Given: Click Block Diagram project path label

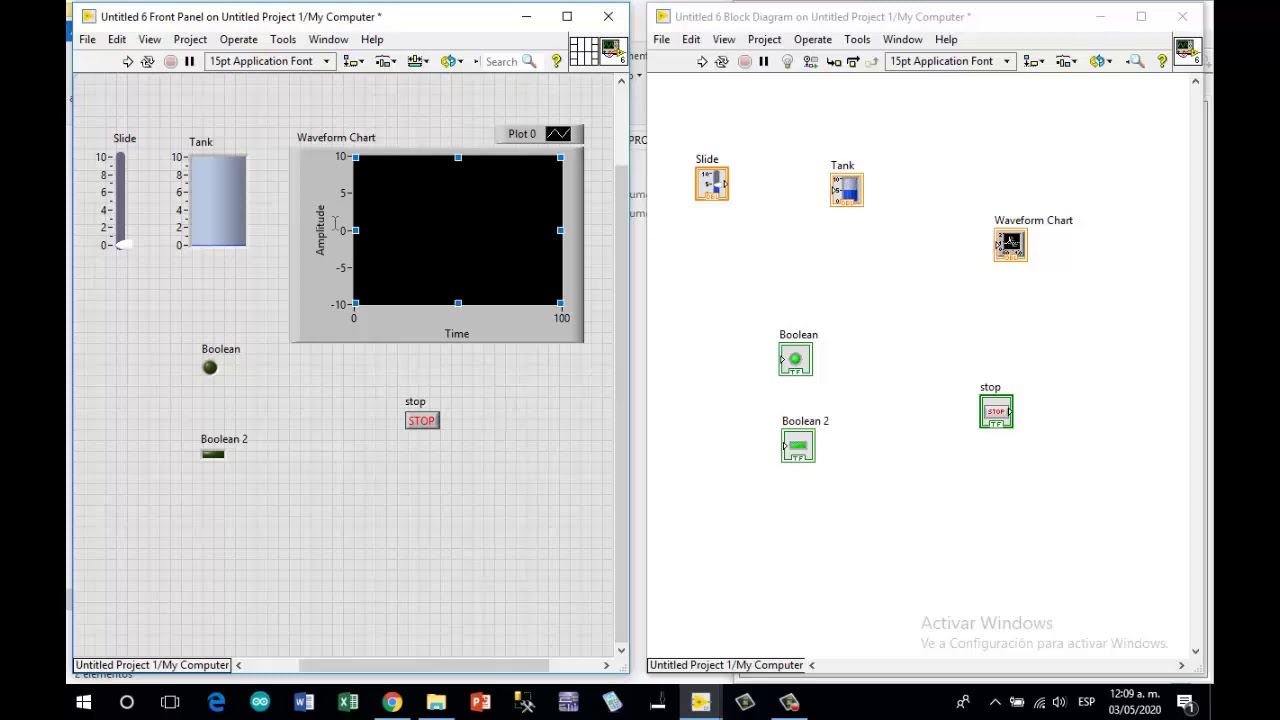Looking at the screenshot, I should 726,665.
